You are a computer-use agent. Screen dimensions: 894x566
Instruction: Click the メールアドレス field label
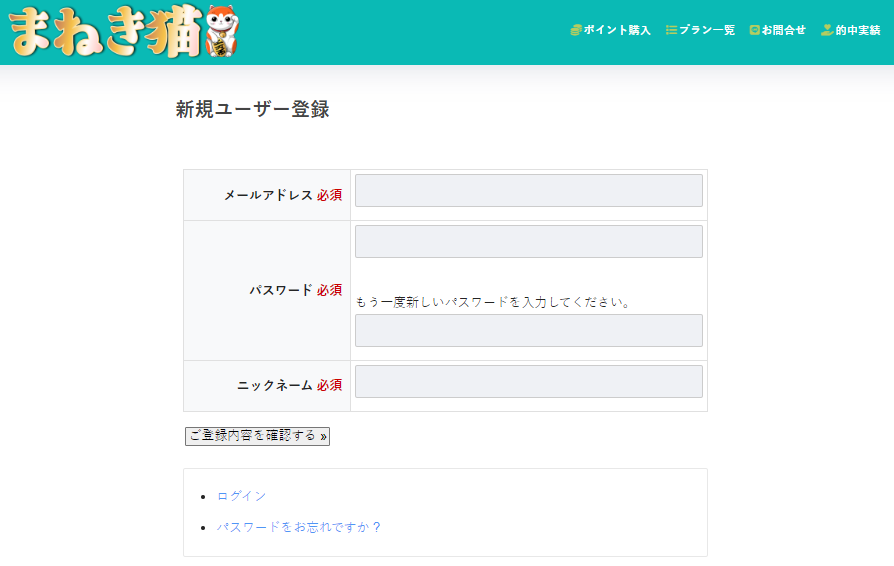(x=268, y=196)
